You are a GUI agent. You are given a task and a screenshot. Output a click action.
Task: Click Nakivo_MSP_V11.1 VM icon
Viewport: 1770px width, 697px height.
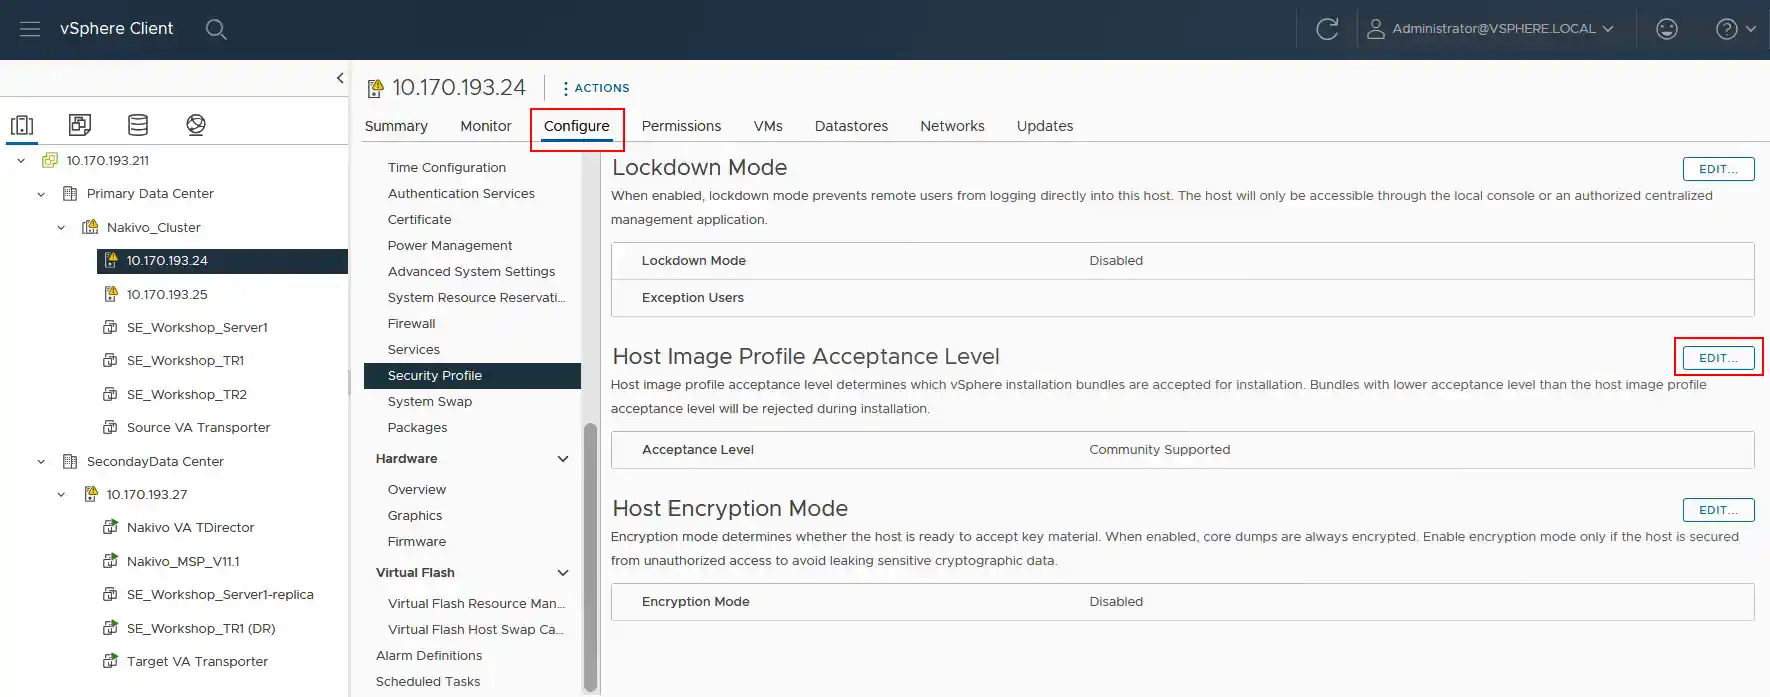pyautogui.click(x=111, y=561)
